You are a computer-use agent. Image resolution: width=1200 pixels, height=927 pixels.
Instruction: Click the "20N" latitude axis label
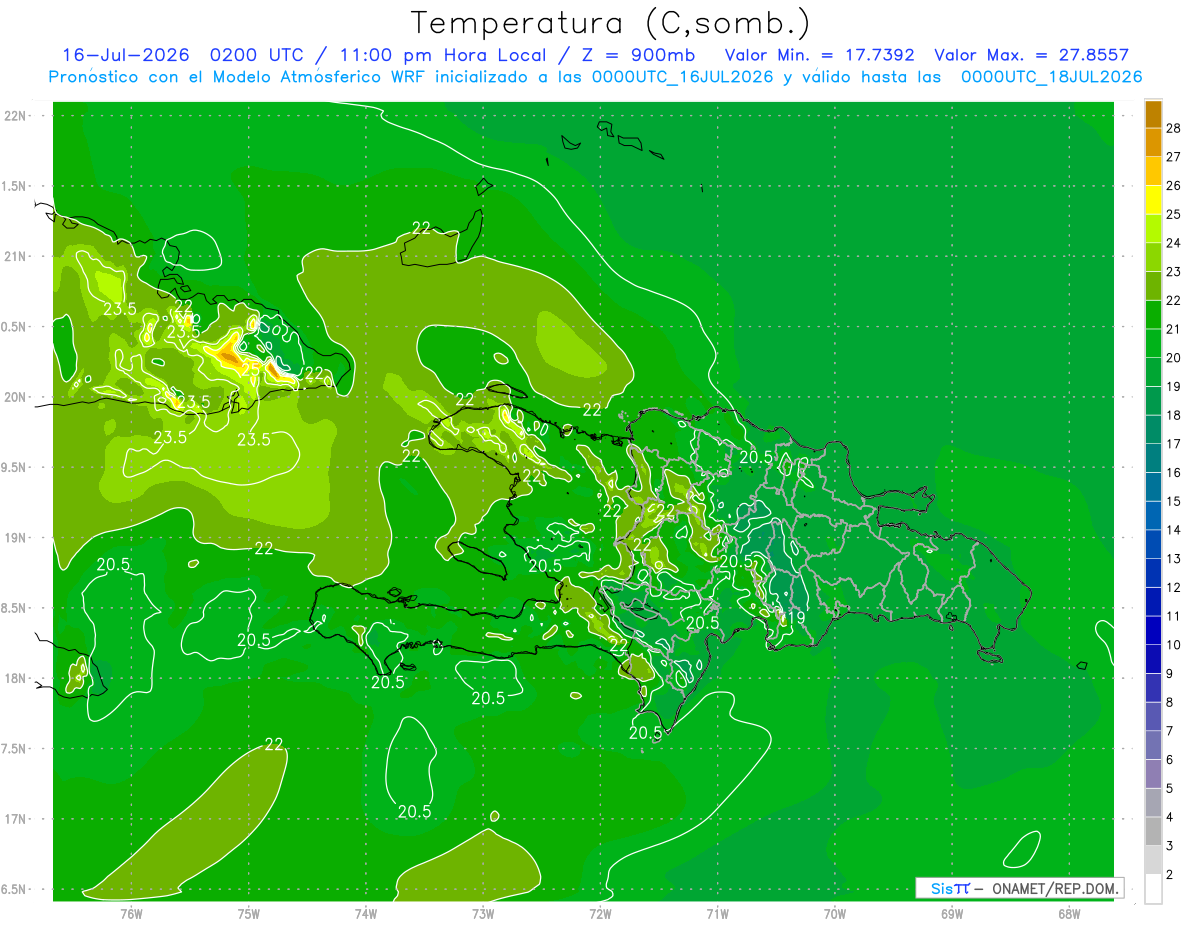(x=14, y=397)
